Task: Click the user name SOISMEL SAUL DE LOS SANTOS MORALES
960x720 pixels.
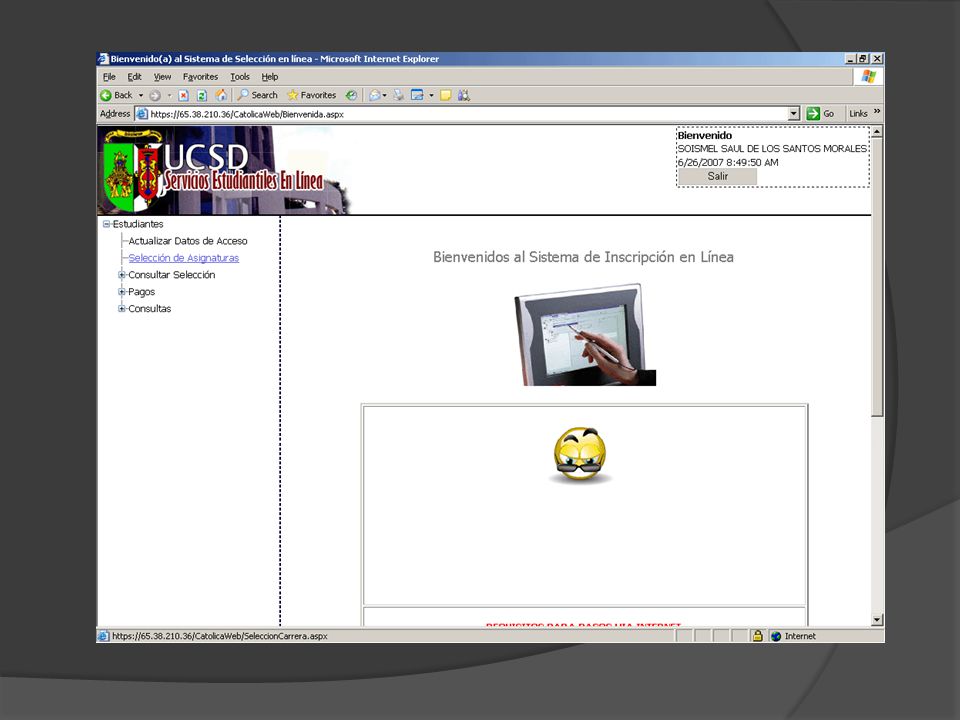Action: coord(772,149)
